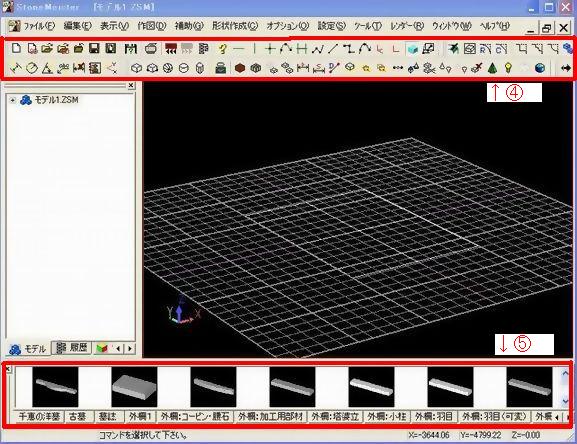Select the horizontal line drawing tool
This screenshot has height=444, width=577.
point(238,49)
